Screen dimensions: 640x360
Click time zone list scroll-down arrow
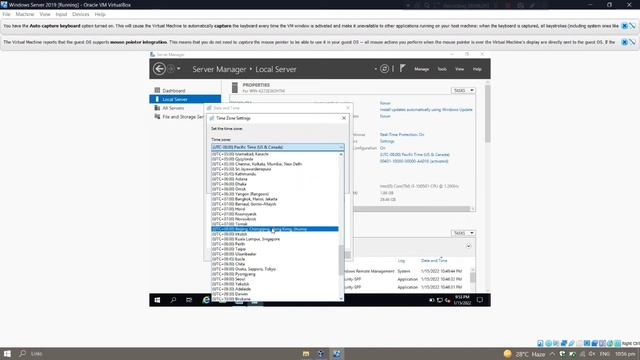341,299
